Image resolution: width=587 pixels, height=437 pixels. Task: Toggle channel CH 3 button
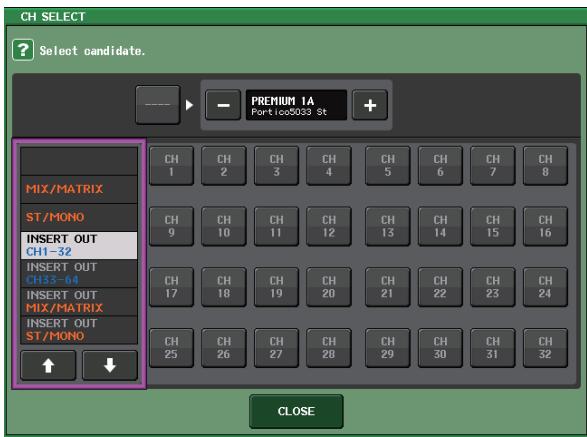(x=276, y=166)
